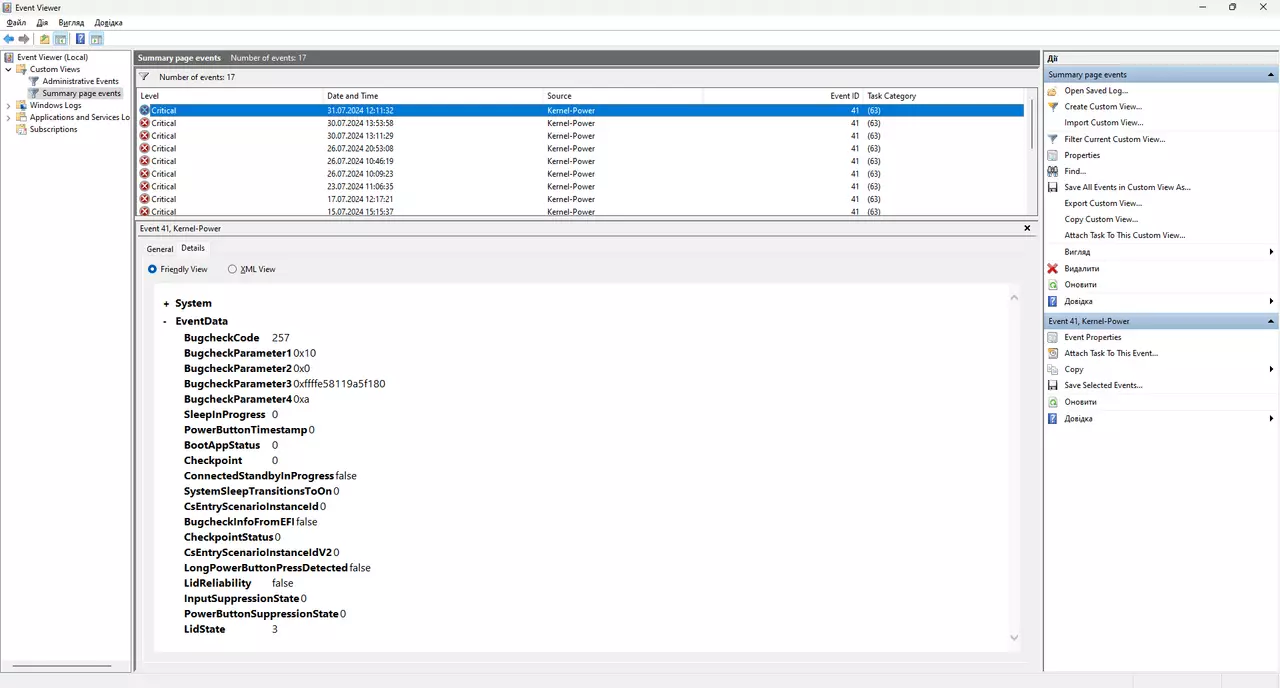
Task: Select the Friendly View radio button
Action: (152, 269)
